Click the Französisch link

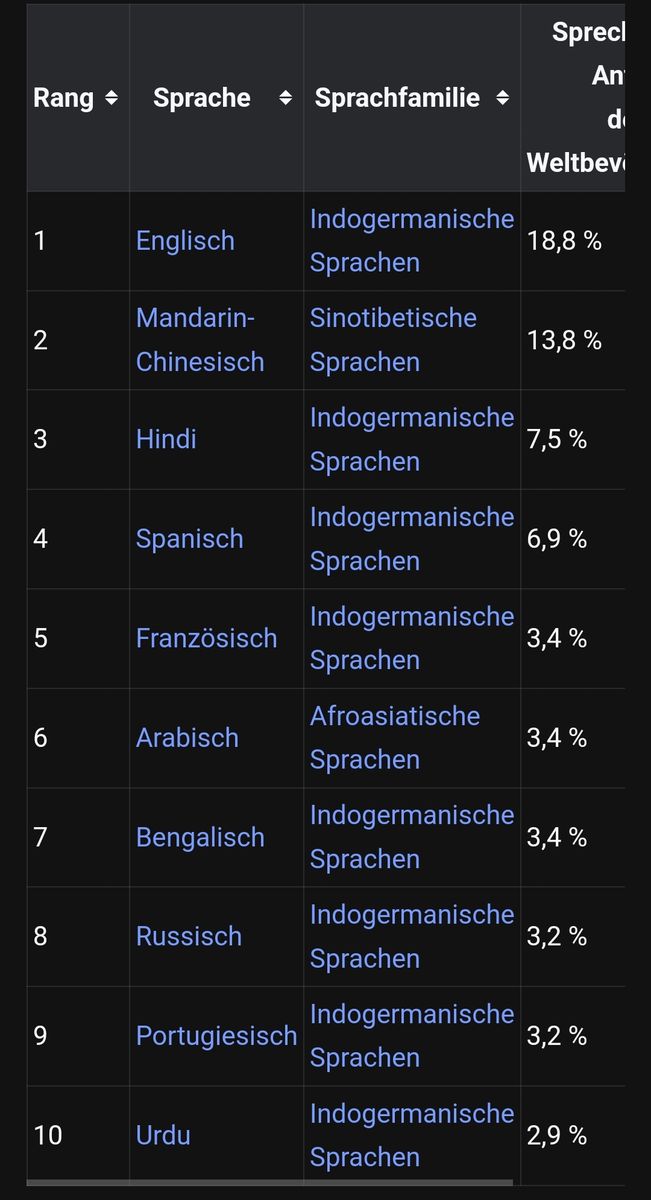click(206, 638)
